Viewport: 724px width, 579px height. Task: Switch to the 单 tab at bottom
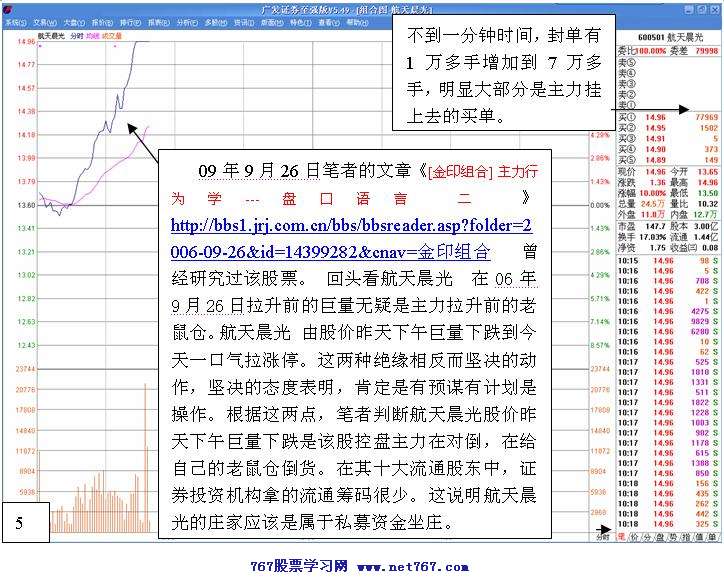(x=712, y=537)
